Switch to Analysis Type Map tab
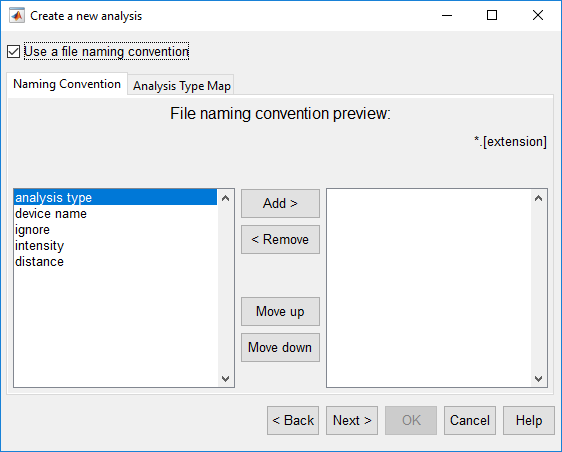Viewport: 562px width, 452px height. coord(181,86)
